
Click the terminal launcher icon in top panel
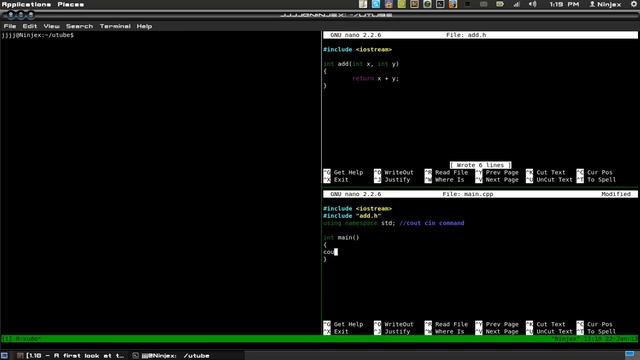click(440, 4)
